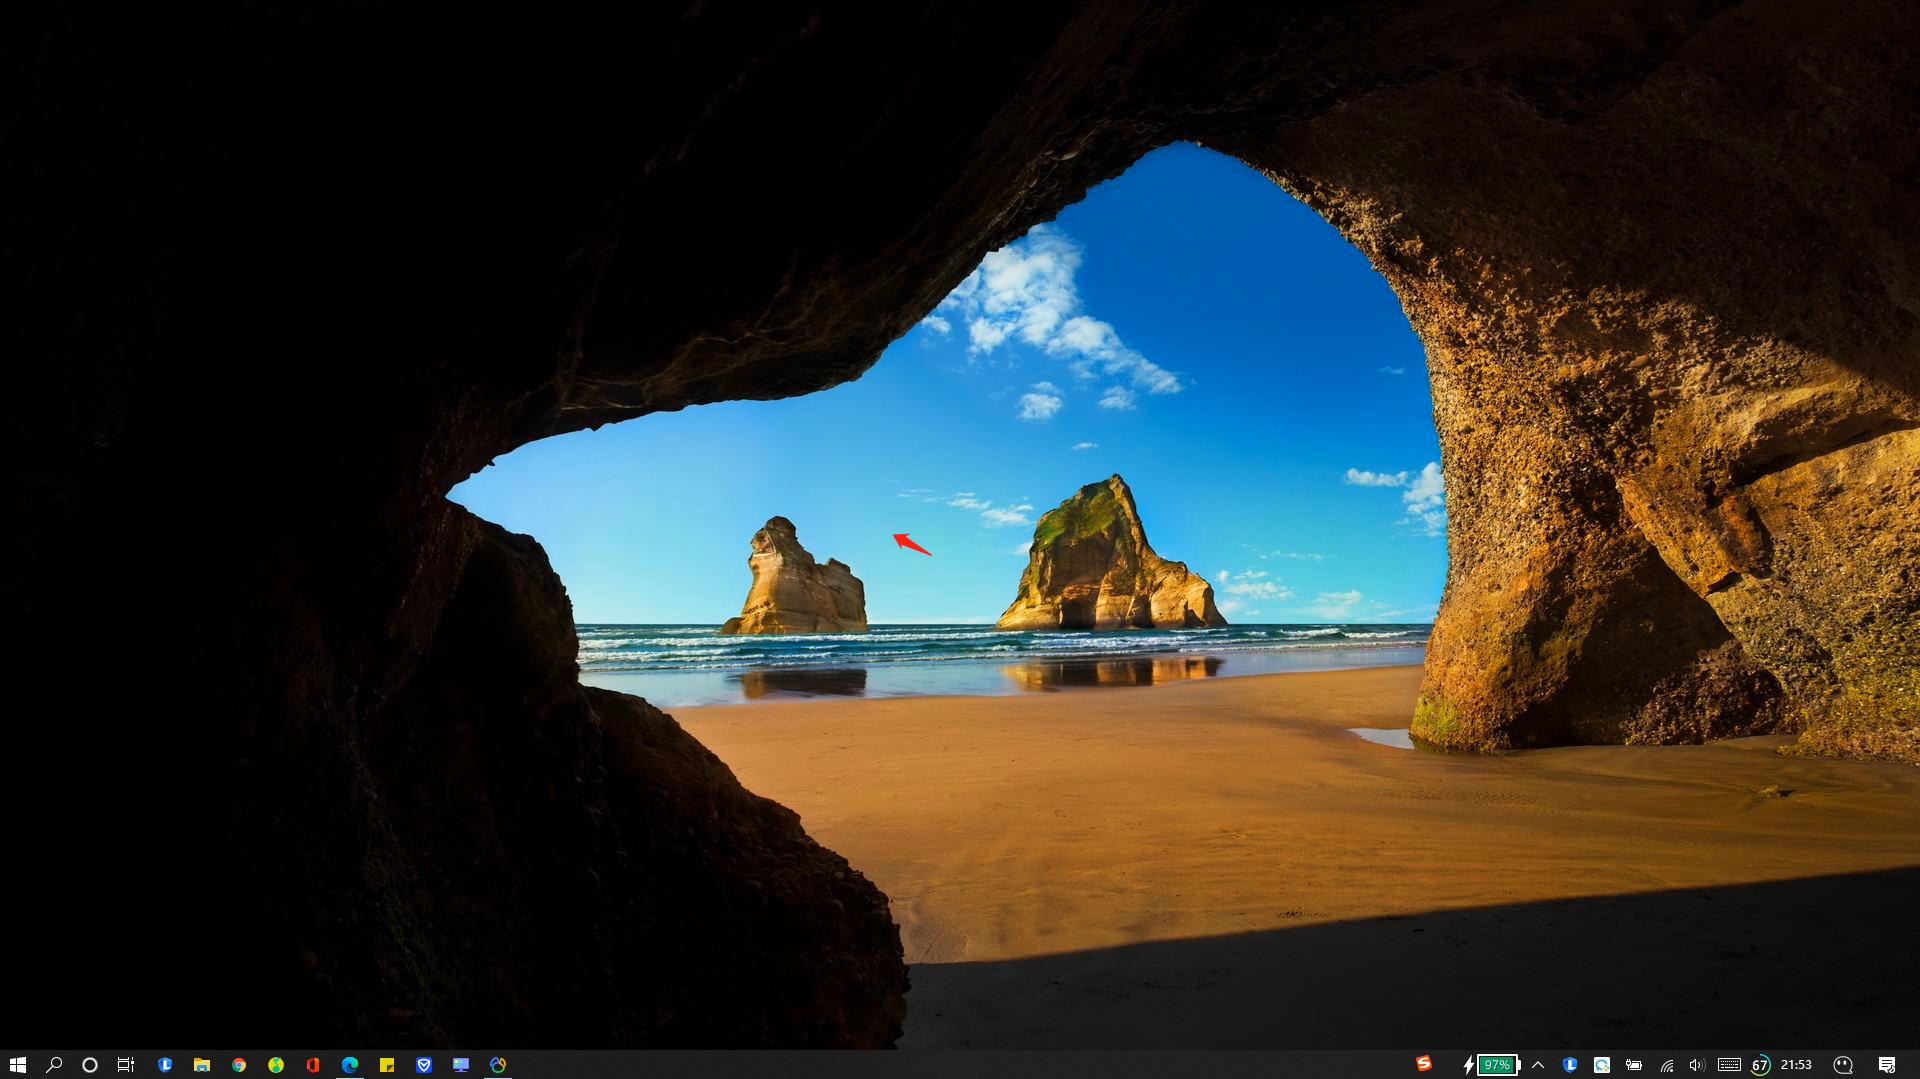Open the monitor-shaped app in taskbar

pyautogui.click(x=461, y=1065)
